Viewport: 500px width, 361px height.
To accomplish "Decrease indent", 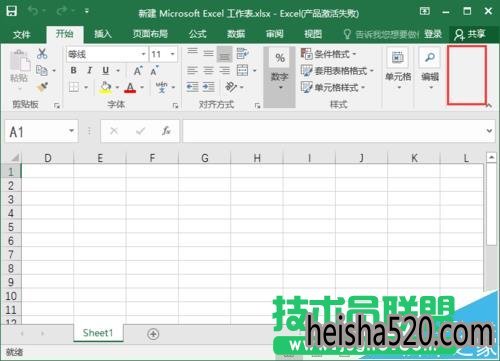I will pos(192,87).
